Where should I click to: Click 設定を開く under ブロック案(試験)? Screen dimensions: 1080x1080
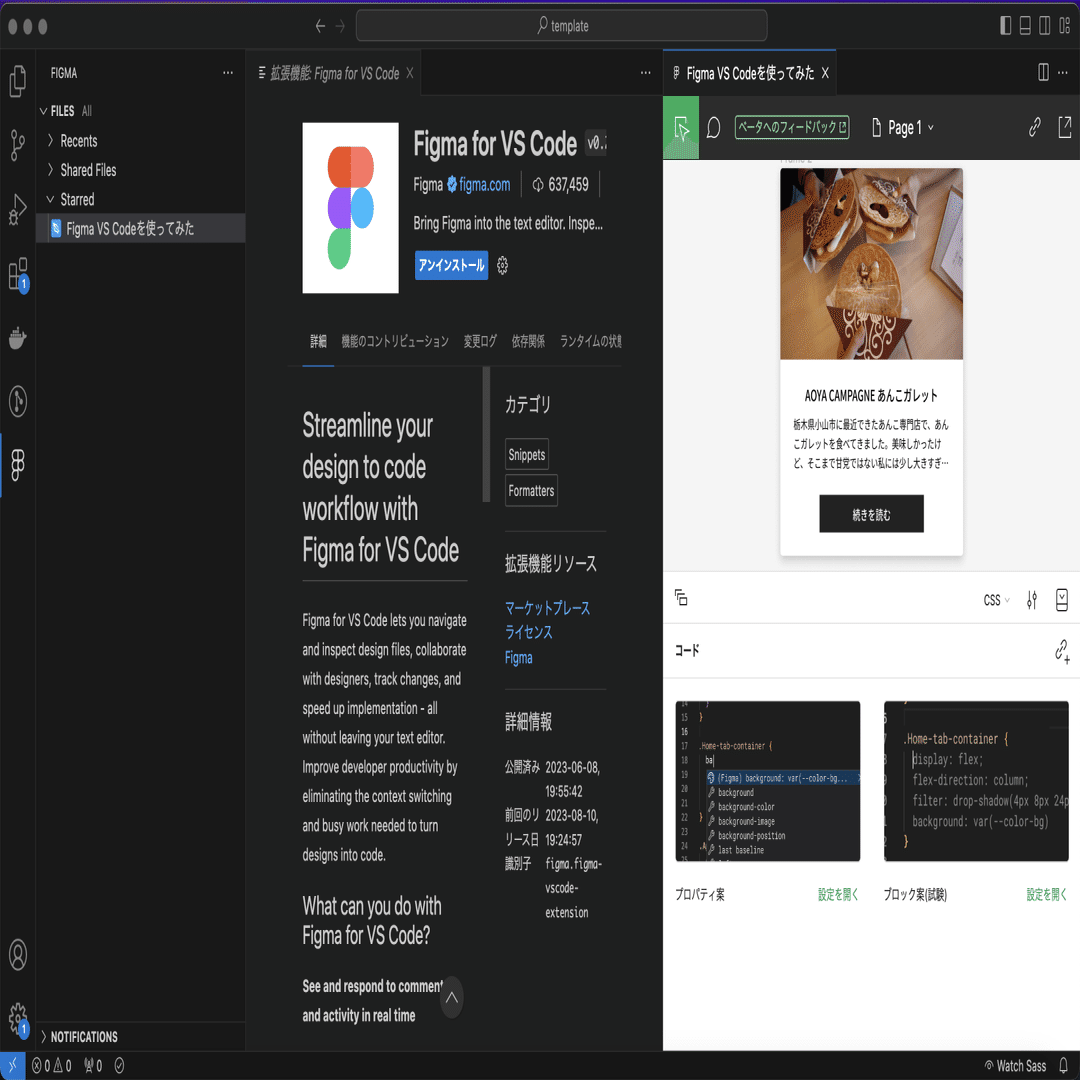(1046, 895)
